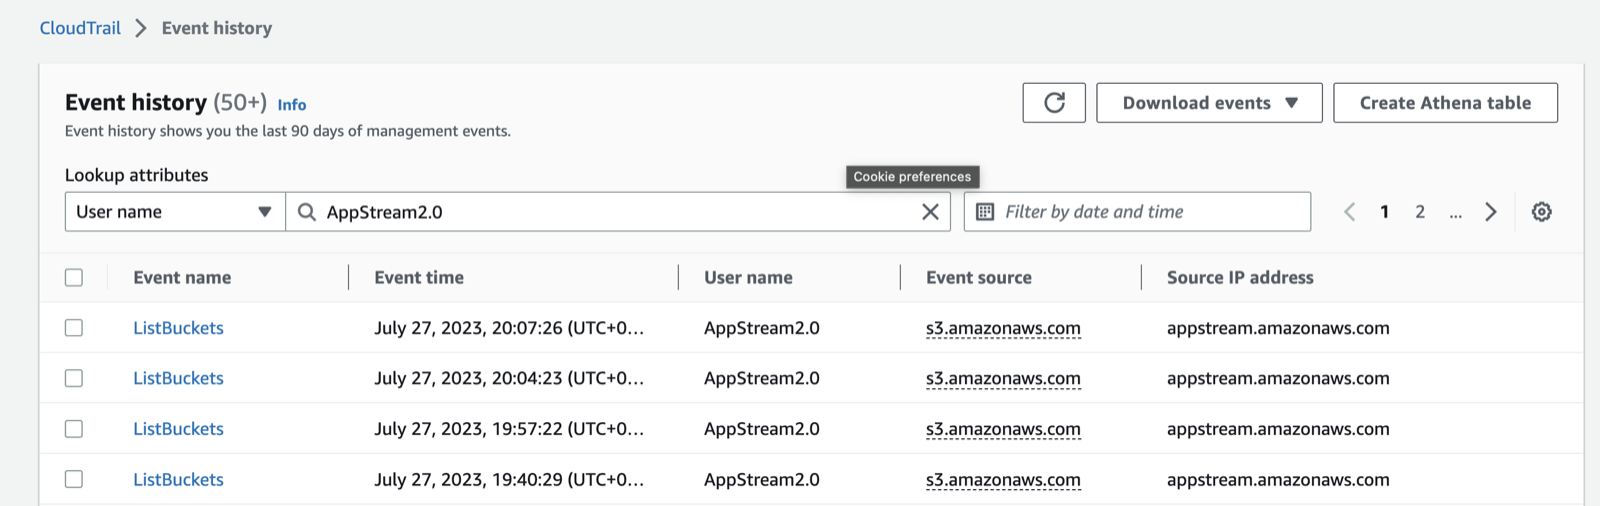Click the pagination ellipsis for more pages
The height and width of the screenshot is (506, 1600).
(x=1455, y=213)
